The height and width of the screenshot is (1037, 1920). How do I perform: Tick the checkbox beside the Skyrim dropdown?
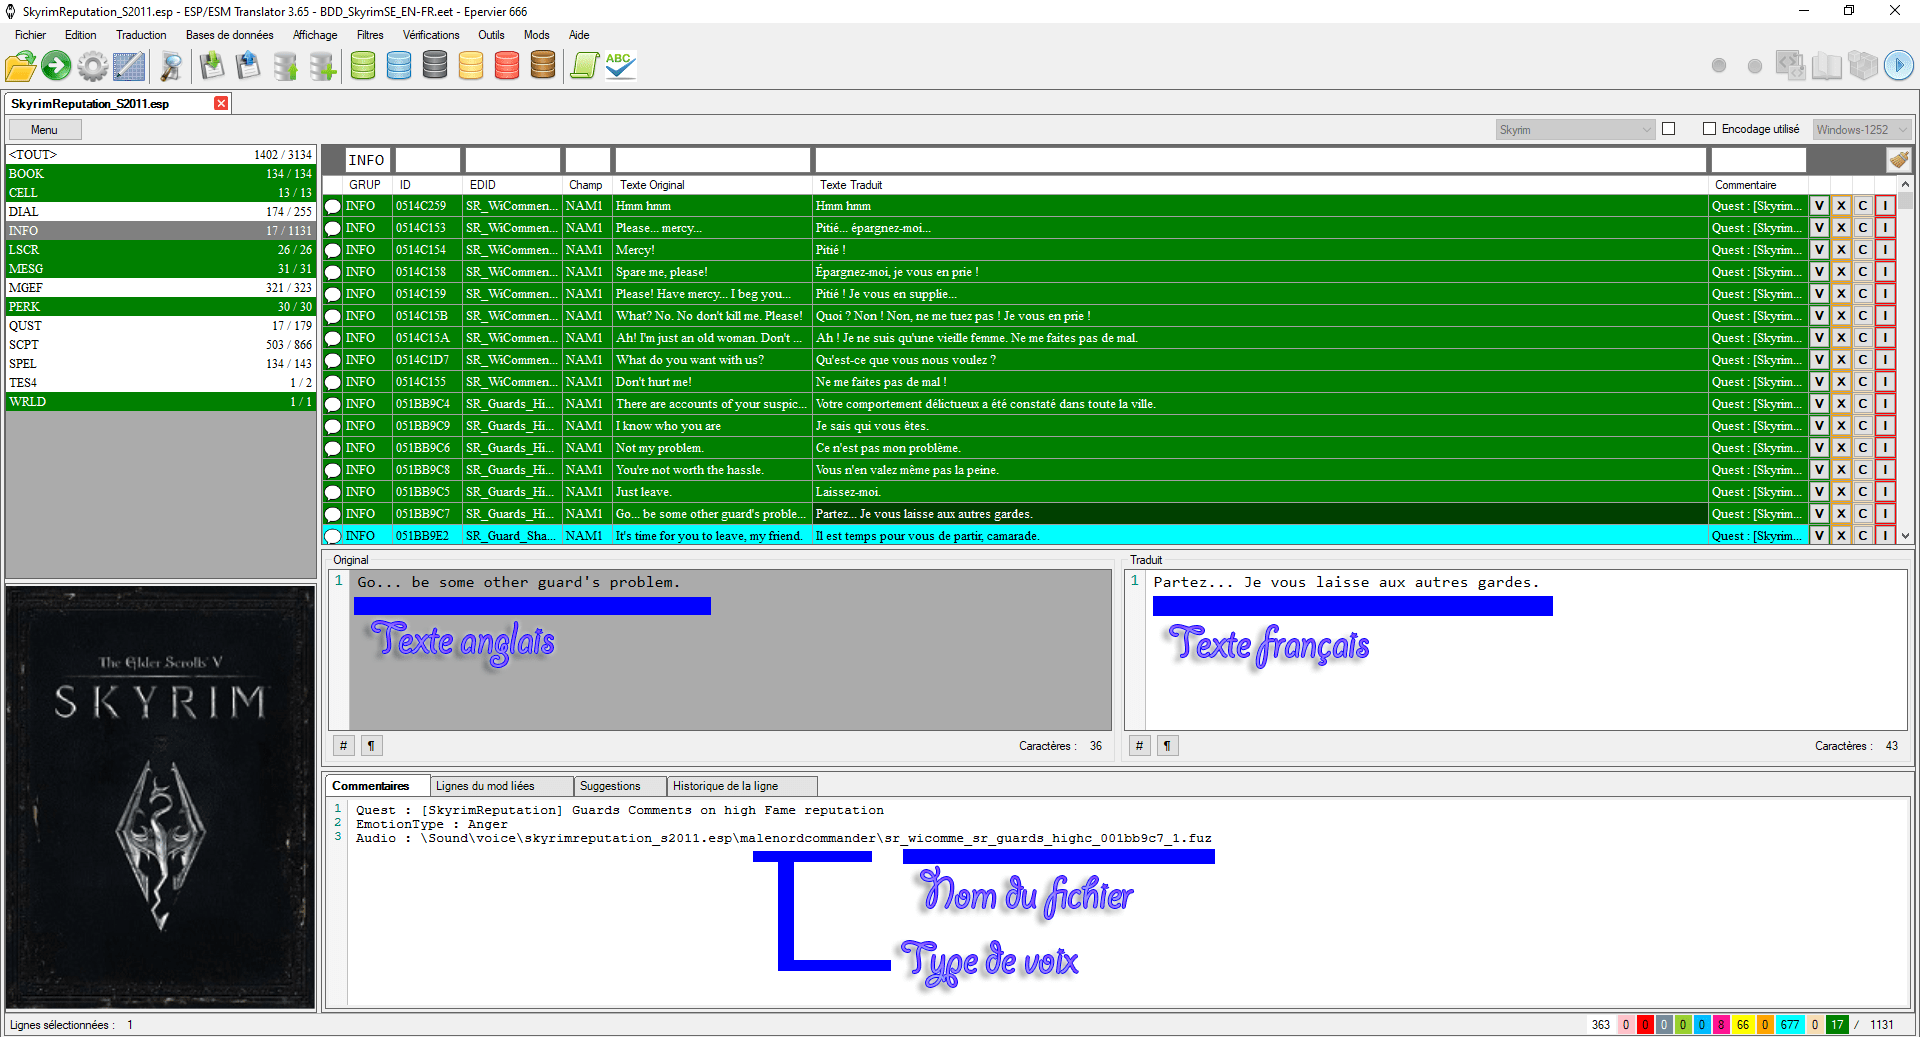1668,129
